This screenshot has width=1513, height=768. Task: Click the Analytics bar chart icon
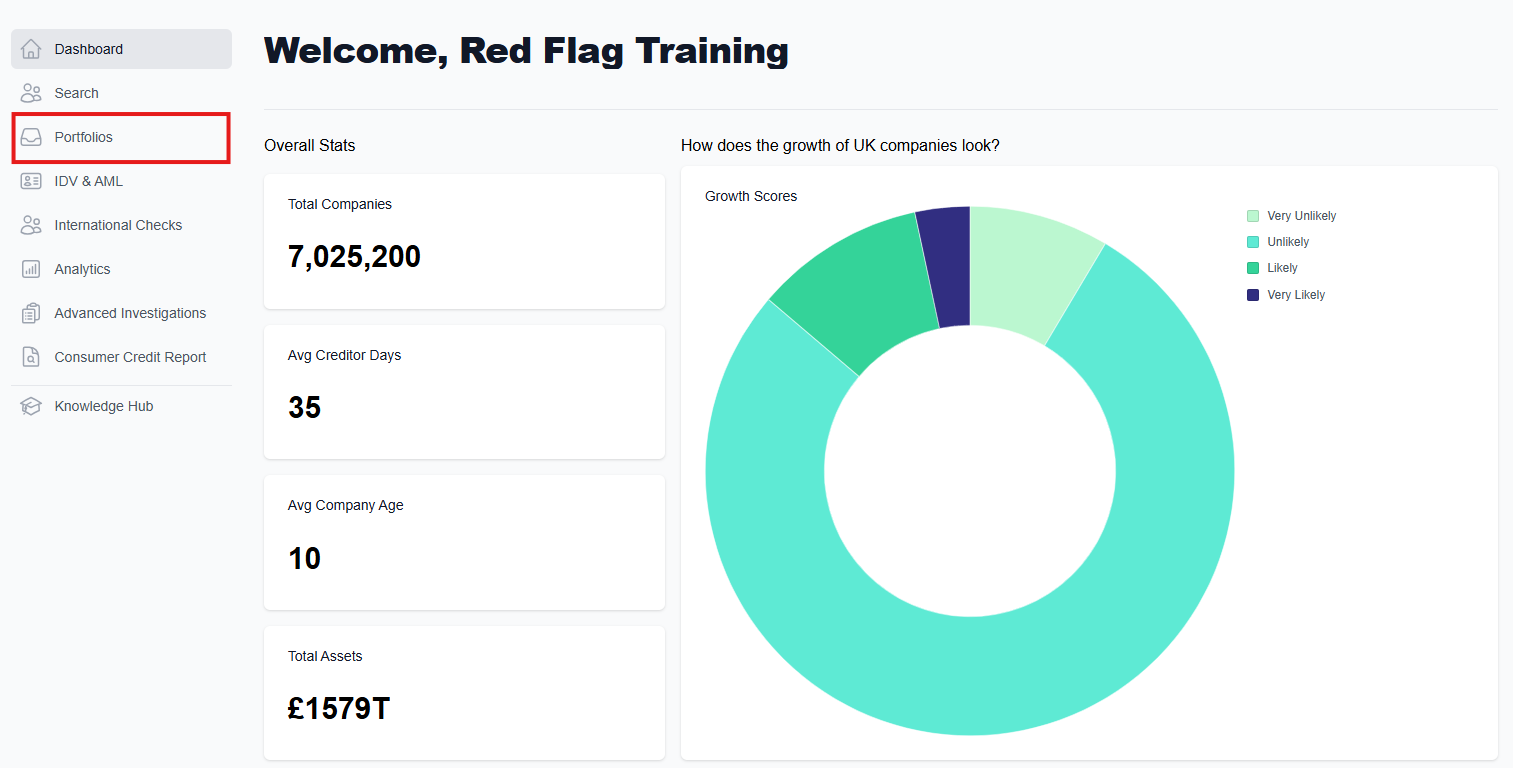point(31,269)
